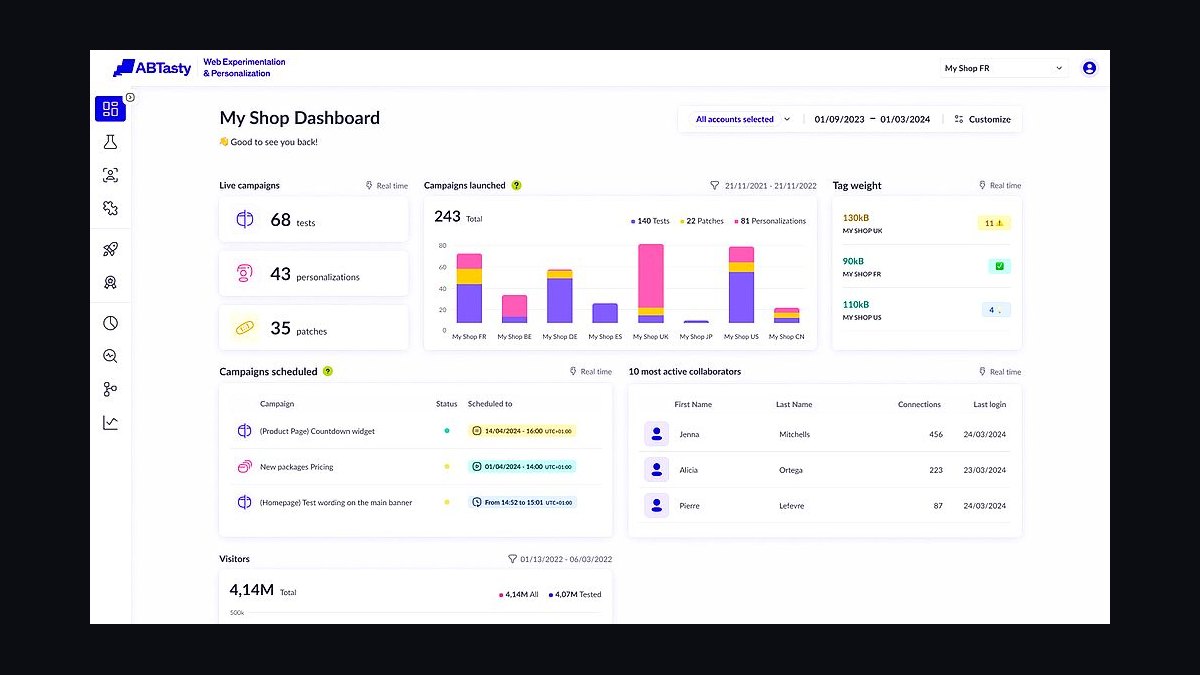Open the Dashboard sidebar icon

click(x=110, y=108)
